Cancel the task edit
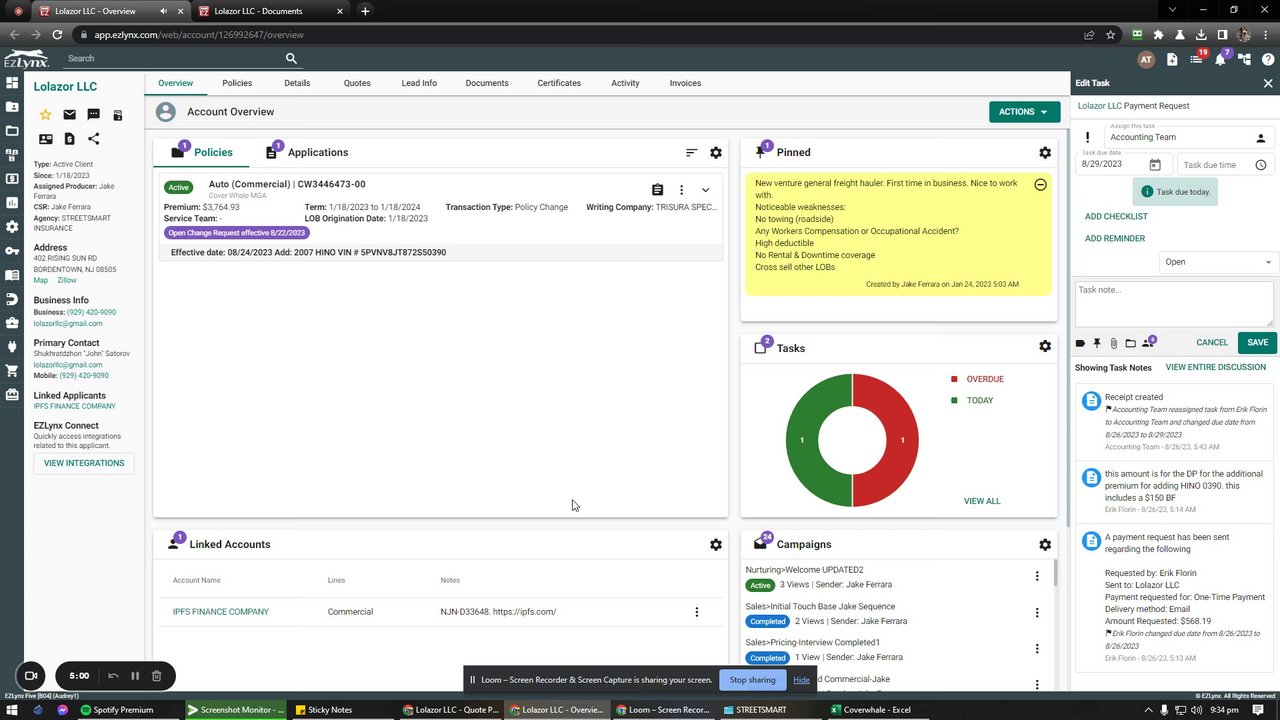The width and height of the screenshot is (1280, 720). pos(1212,343)
